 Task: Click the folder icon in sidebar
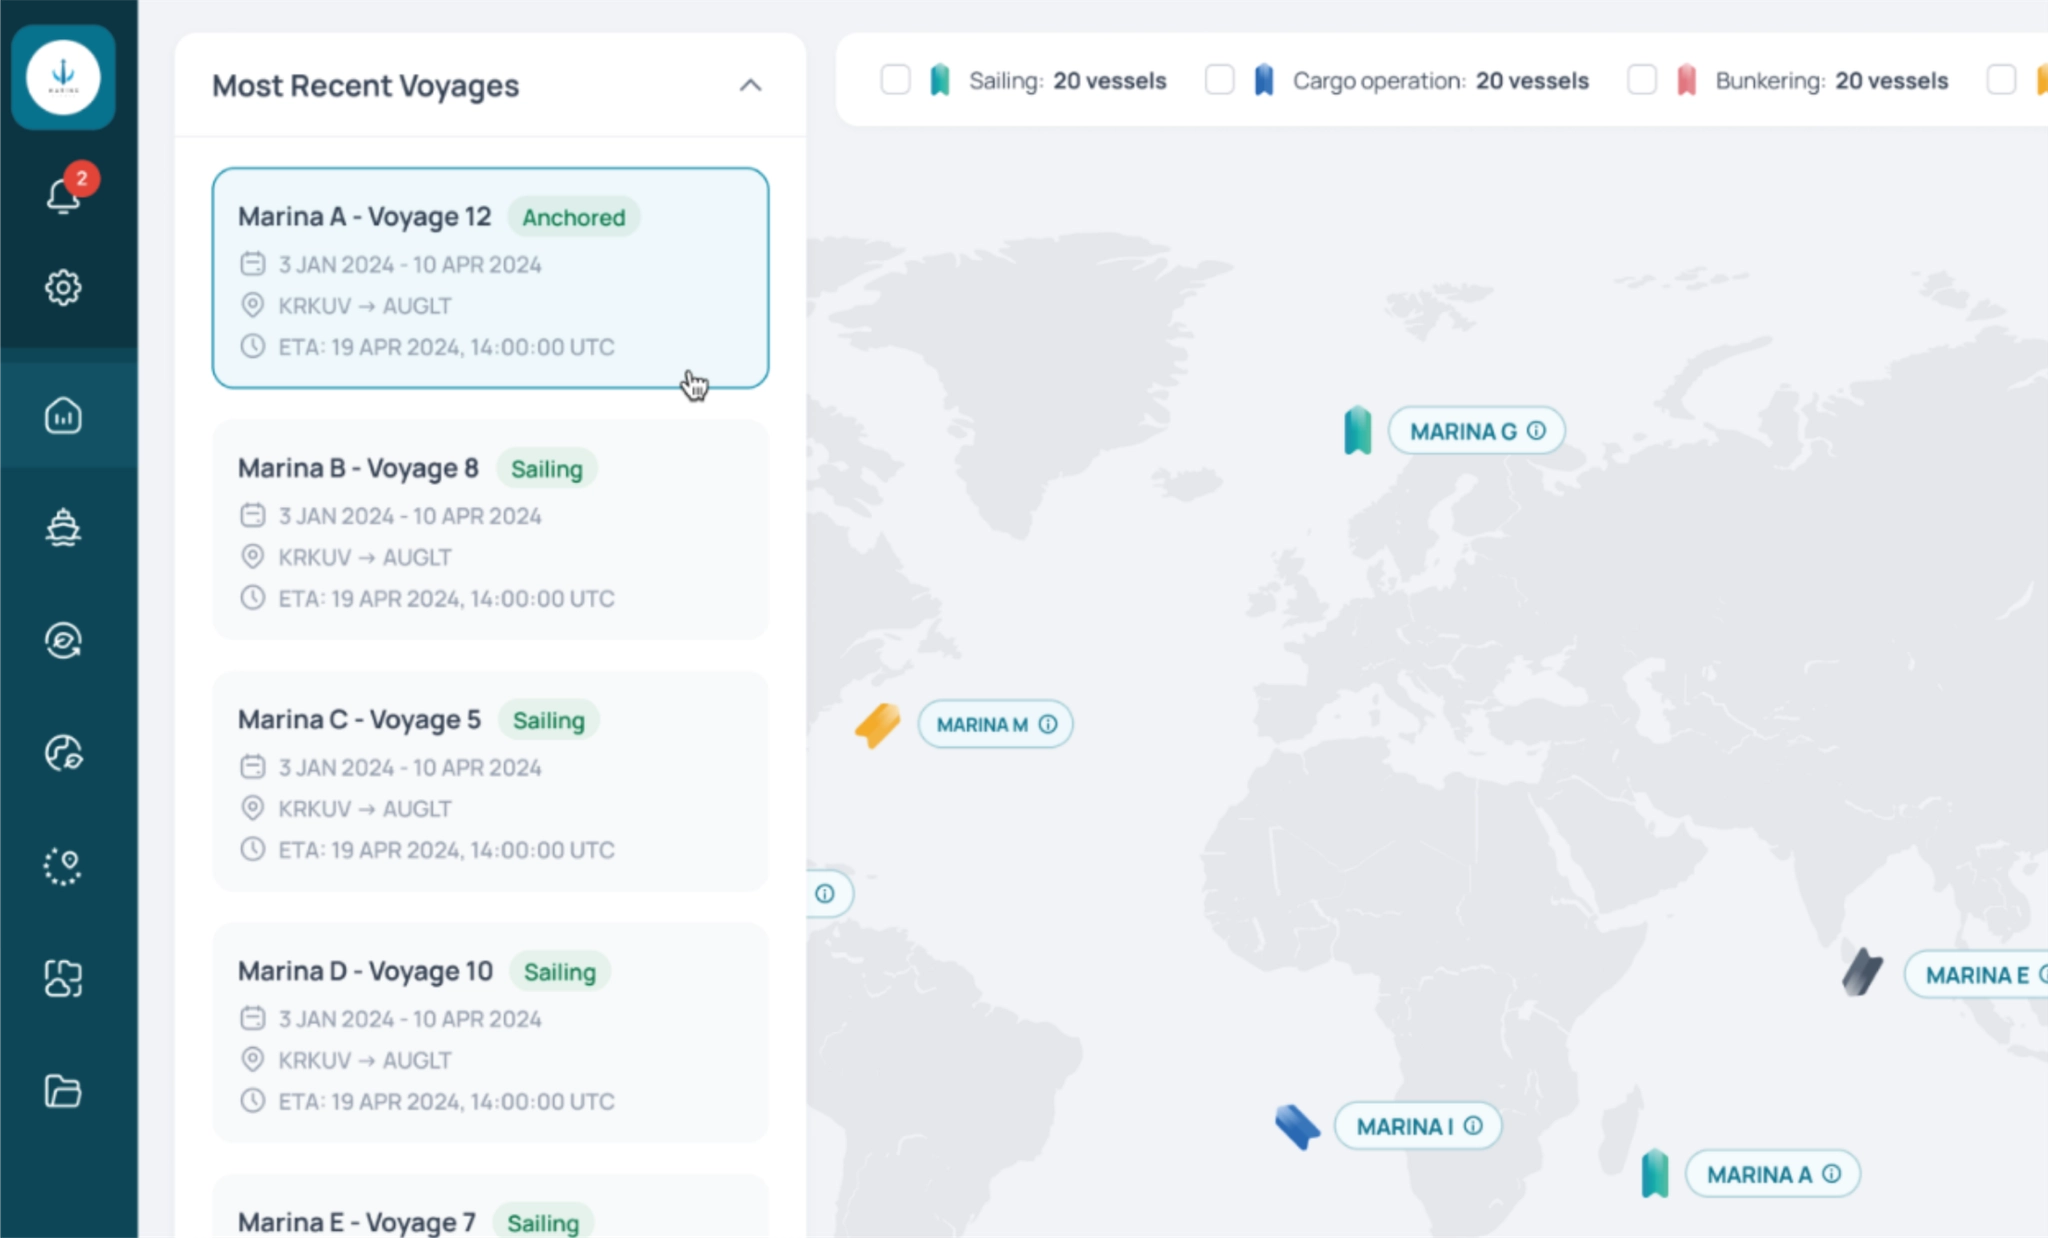tap(63, 1091)
